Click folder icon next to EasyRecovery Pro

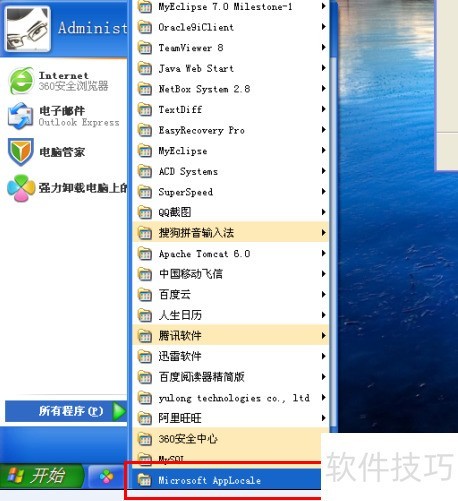point(145,130)
